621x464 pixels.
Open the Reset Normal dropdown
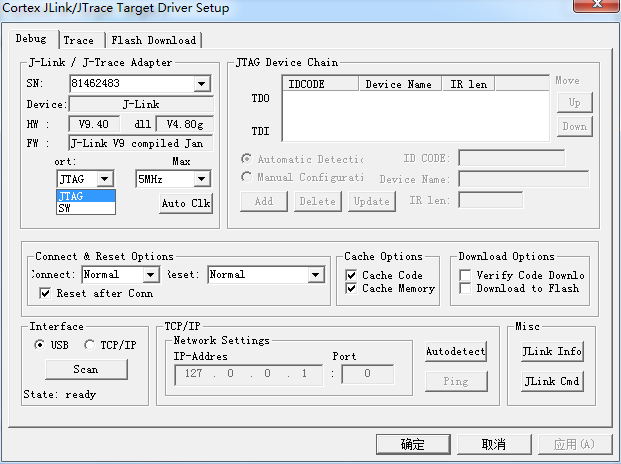[x=316, y=275]
